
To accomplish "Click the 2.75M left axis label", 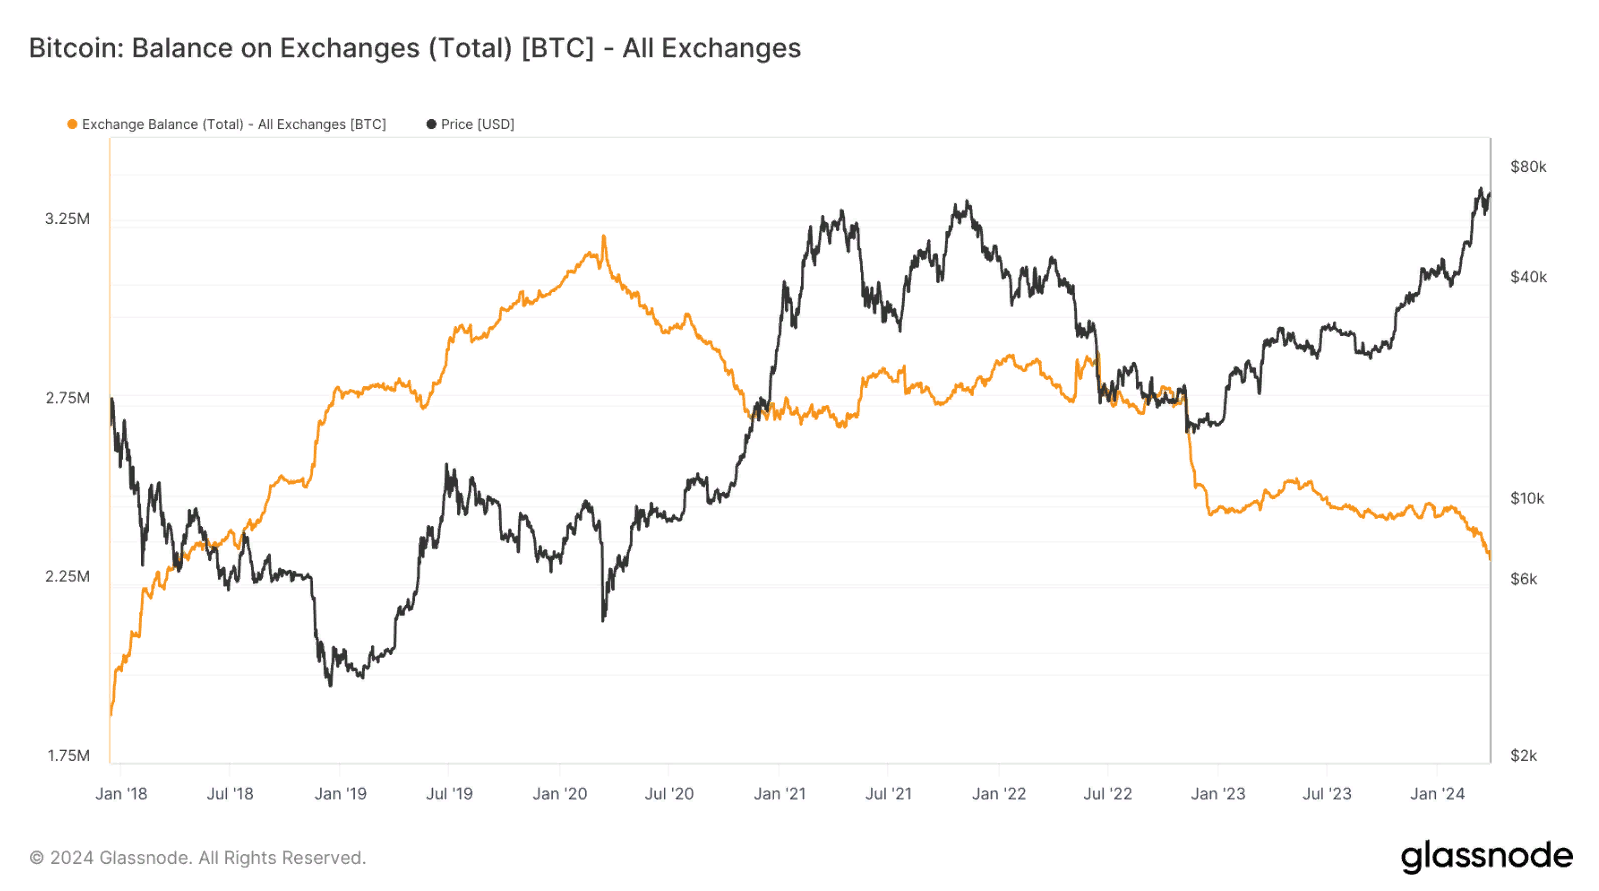I will click(67, 398).
